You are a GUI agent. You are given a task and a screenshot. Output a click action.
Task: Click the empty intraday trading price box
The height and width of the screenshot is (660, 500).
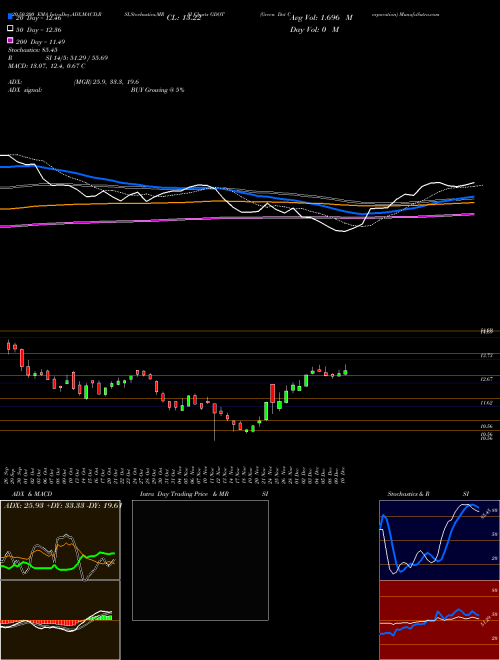[200, 560]
